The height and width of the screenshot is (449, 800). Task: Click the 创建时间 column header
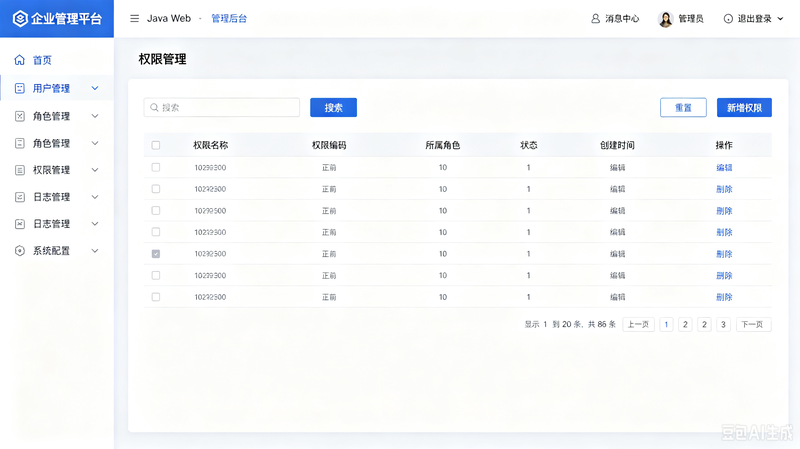click(617, 145)
